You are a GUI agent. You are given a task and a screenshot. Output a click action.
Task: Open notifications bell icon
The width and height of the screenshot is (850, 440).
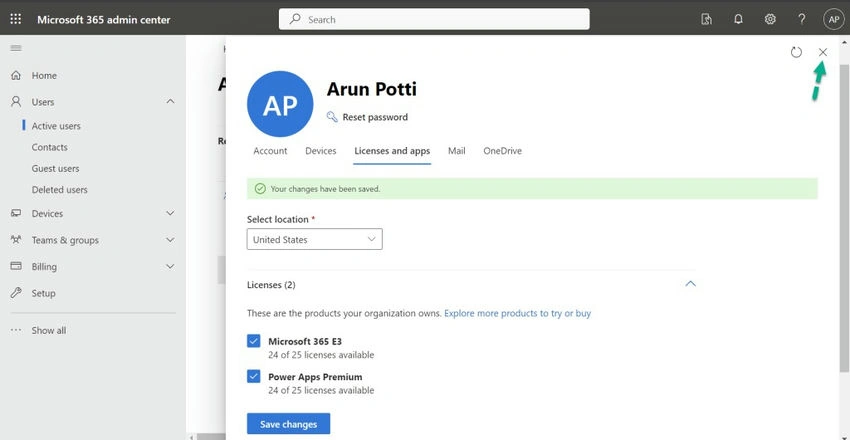[x=738, y=20]
